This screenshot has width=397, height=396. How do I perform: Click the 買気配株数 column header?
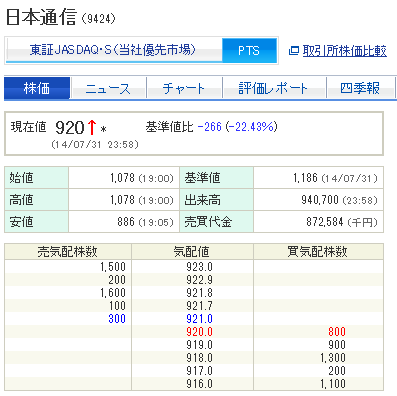(317, 252)
